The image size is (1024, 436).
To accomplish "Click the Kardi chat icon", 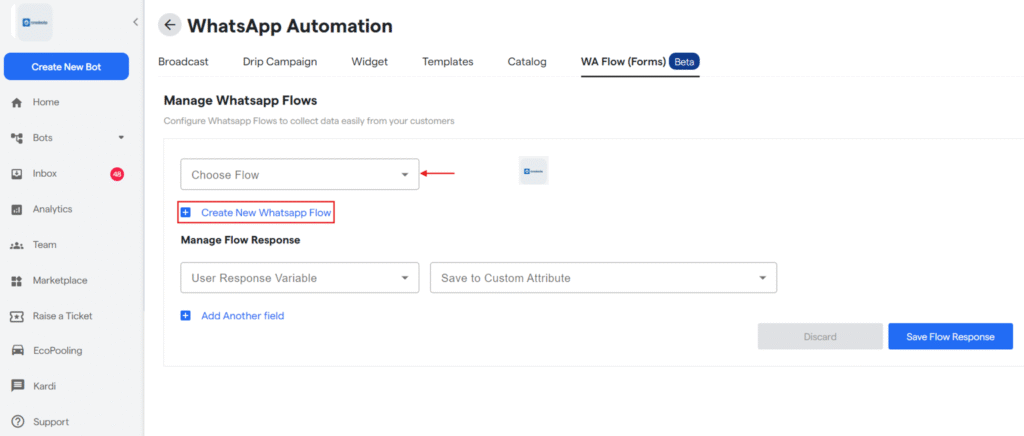I will (x=17, y=386).
